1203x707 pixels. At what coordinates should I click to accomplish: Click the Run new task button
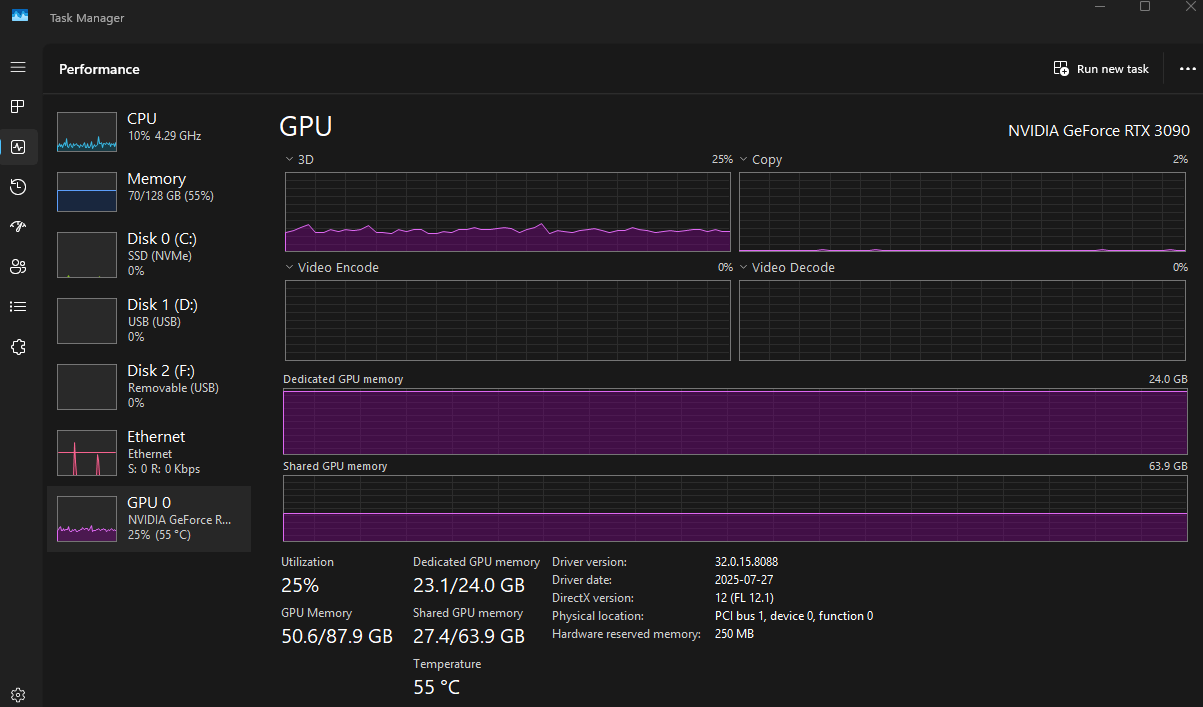point(1101,69)
